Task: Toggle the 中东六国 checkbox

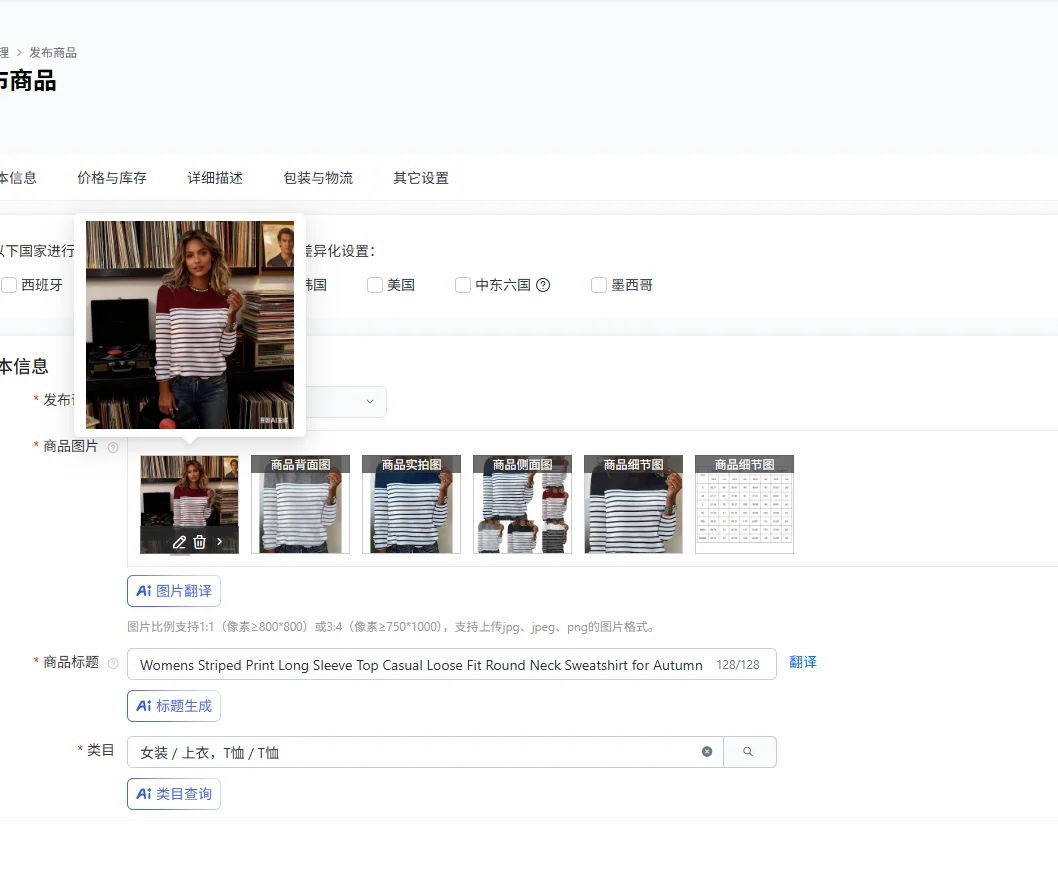Action: click(x=463, y=285)
